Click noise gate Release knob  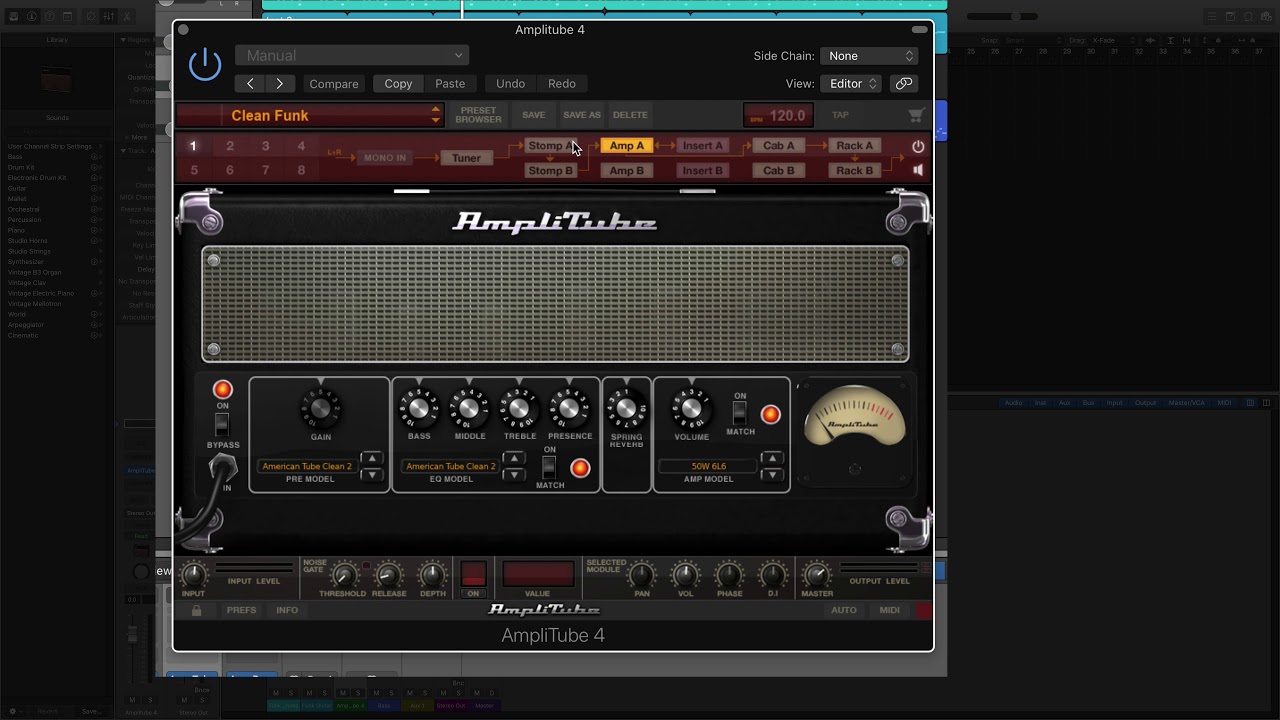[x=389, y=575]
